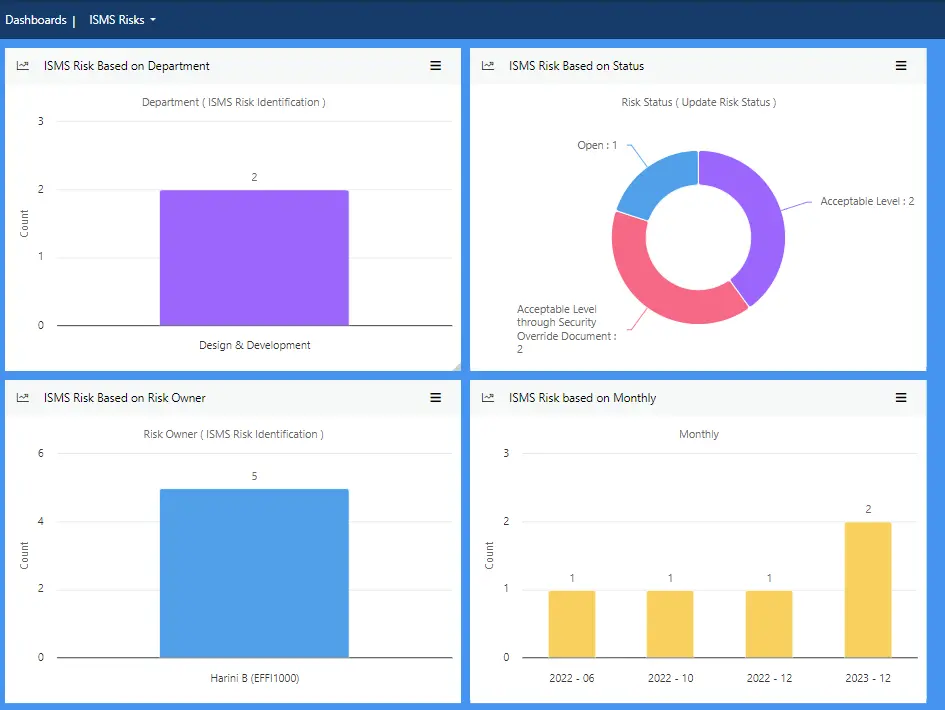Viewport: 945px width, 710px height.
Task: Click chart icon beside ISMS Risk Based on Department
Action: (x=23, y=66)
